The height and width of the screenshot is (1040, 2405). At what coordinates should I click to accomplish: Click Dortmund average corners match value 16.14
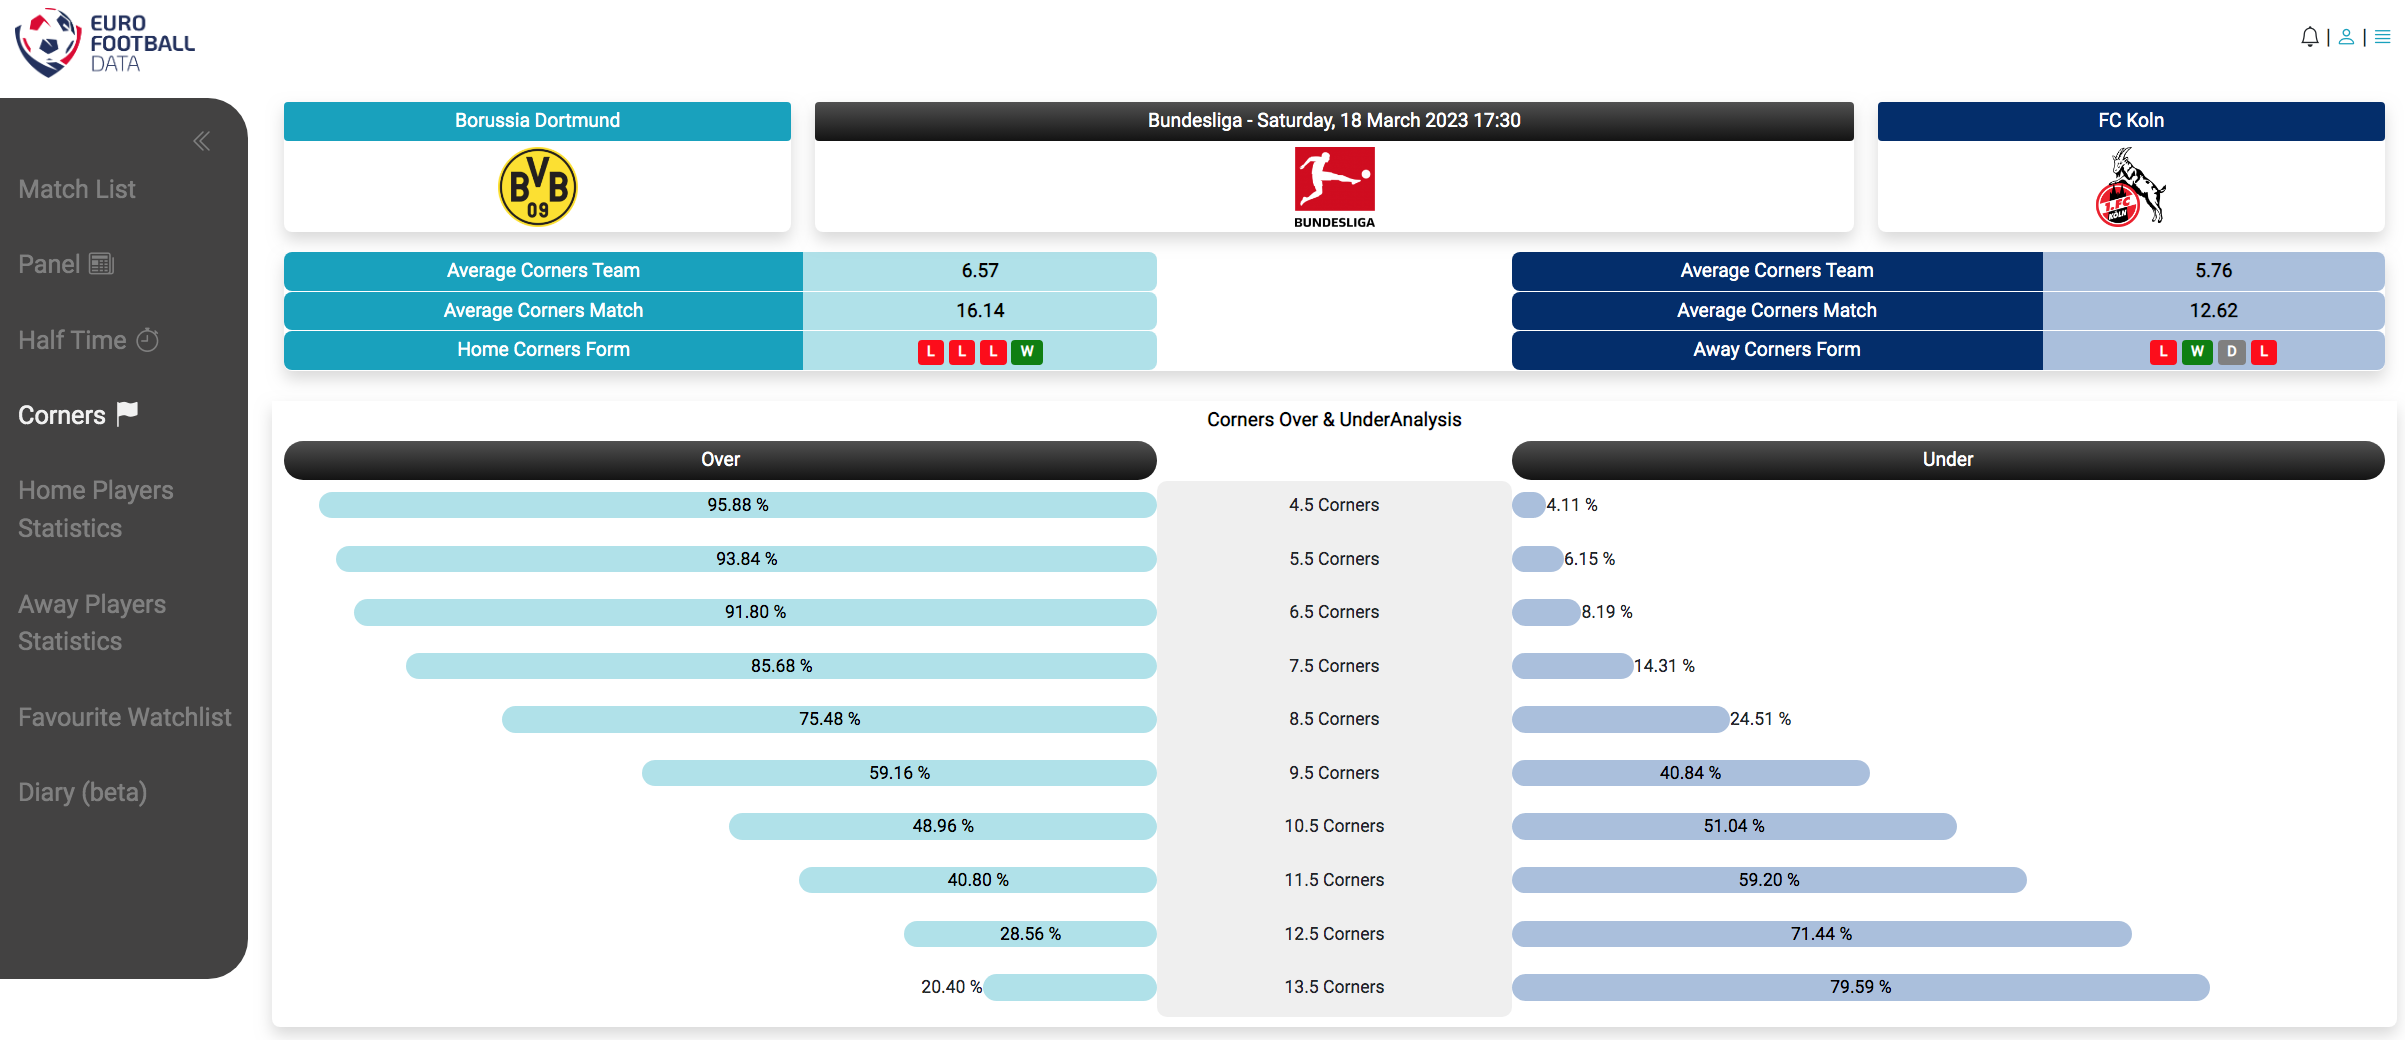[980, 311]
